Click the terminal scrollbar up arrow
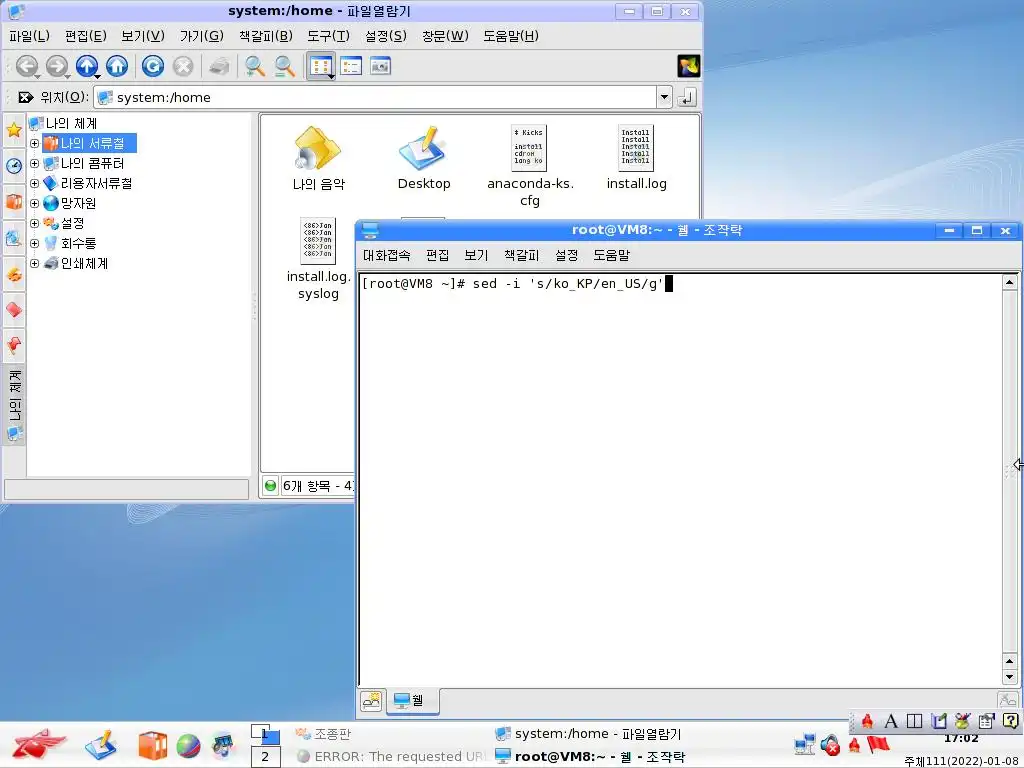1024x768 pixels. (x=1010, y=282)
